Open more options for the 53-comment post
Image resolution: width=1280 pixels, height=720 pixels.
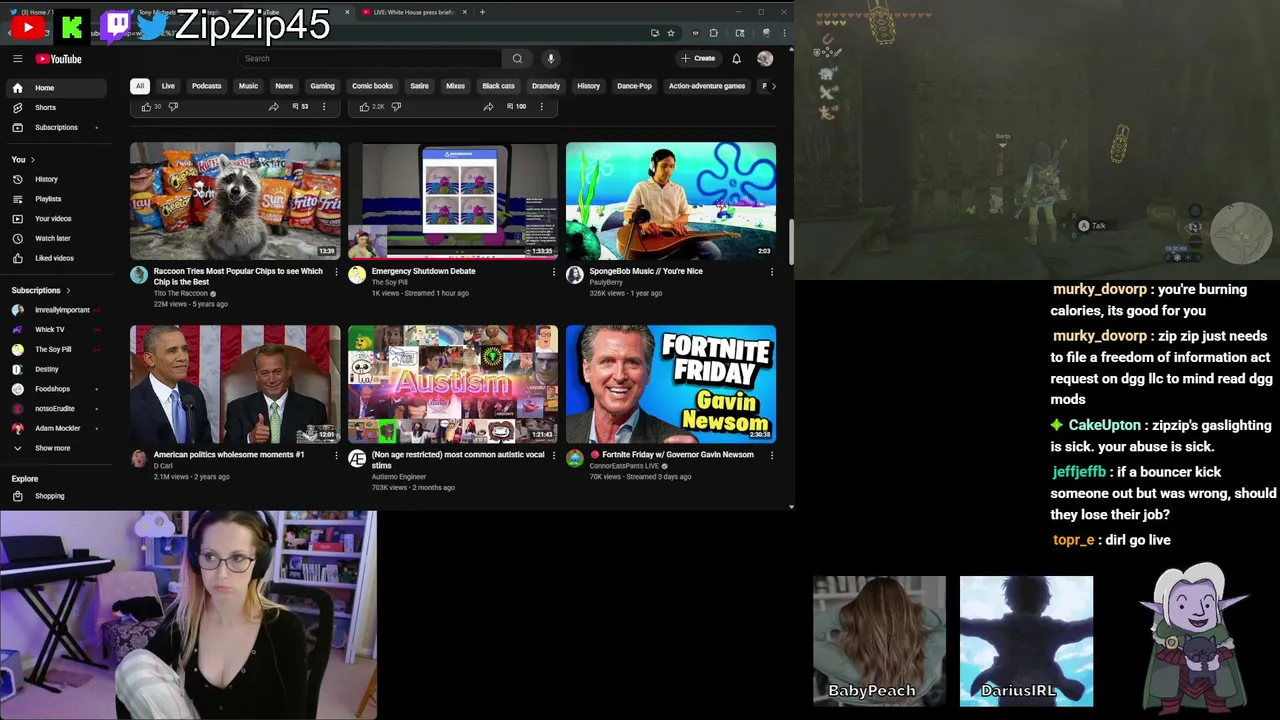[x=323, y=106]
